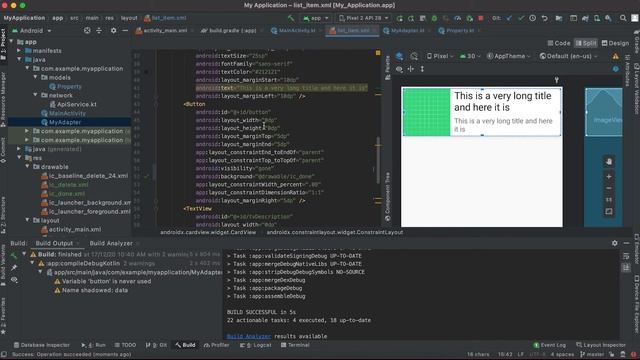The height and width of the screenshot is (360, 640).
Task: Zoom out the layout preview with minus
Action: pos(609,188)
